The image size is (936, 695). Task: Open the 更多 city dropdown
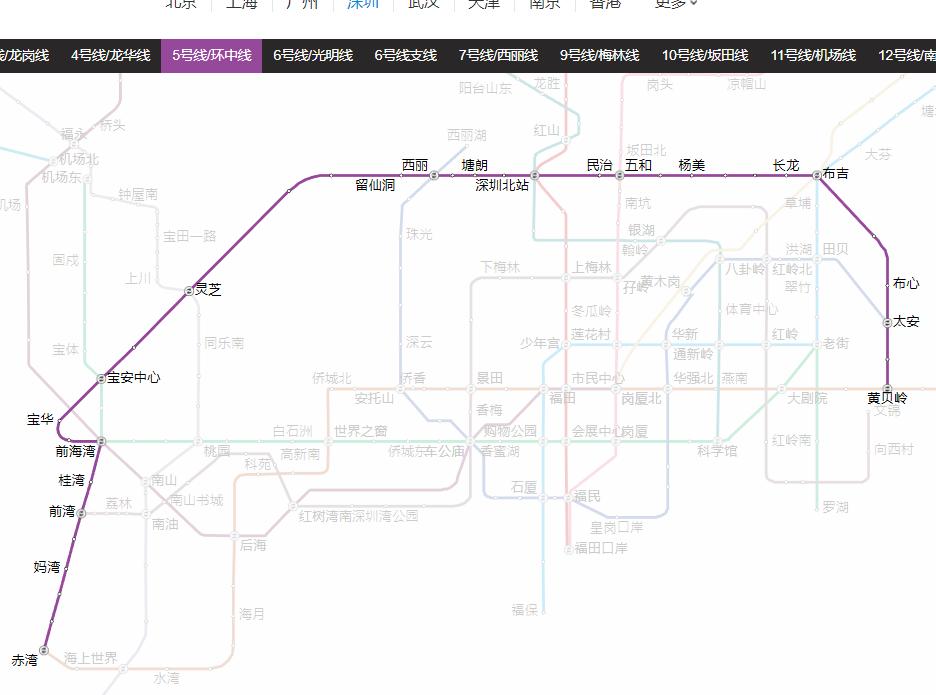coord(676,4)
